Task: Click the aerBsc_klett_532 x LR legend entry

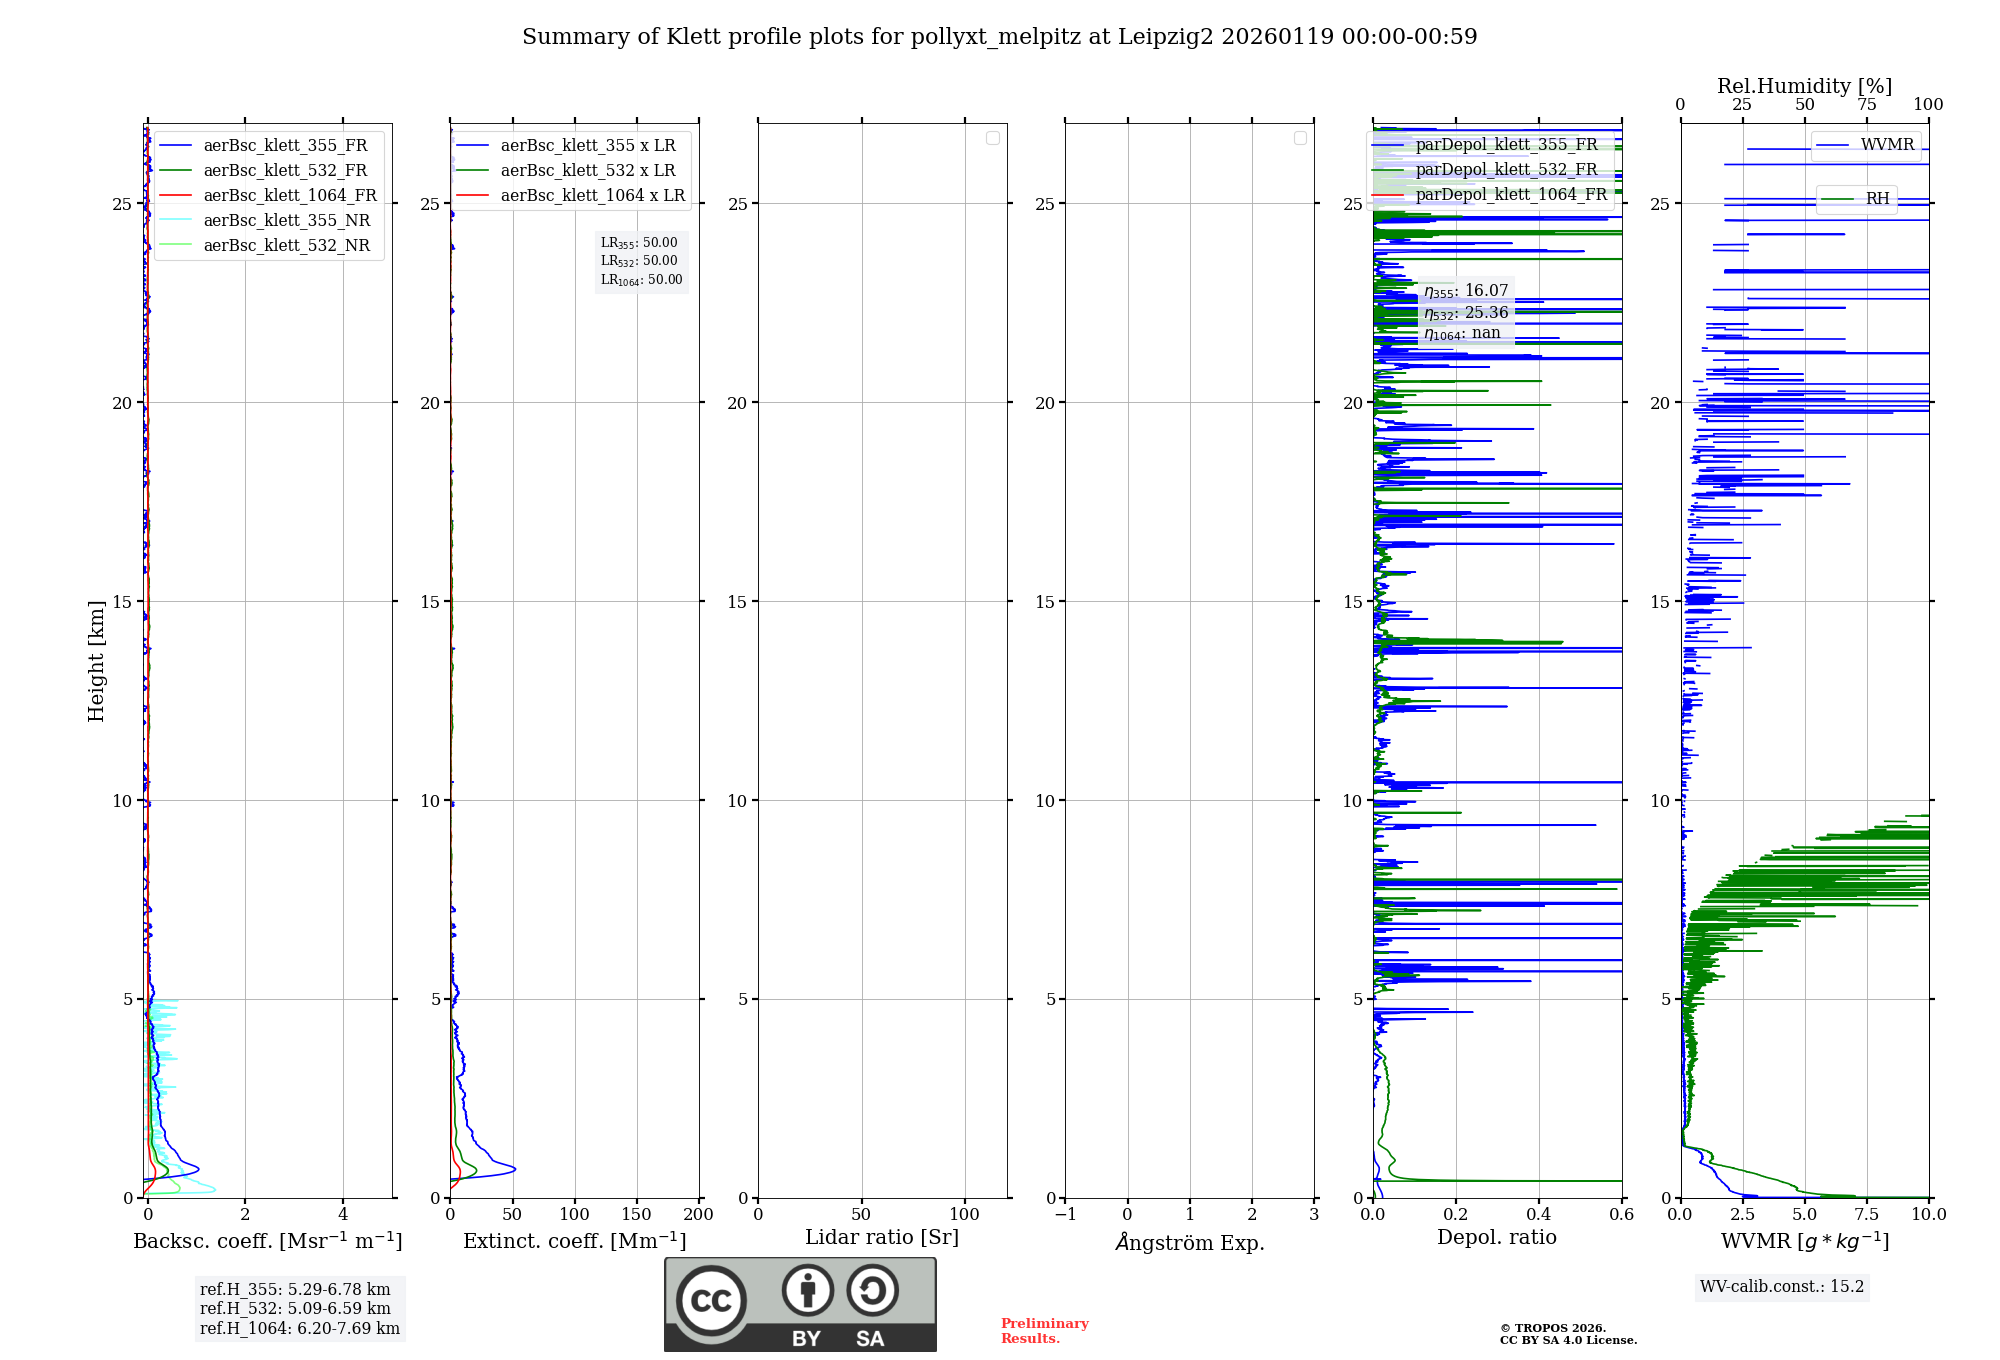Action: (587, 171)
